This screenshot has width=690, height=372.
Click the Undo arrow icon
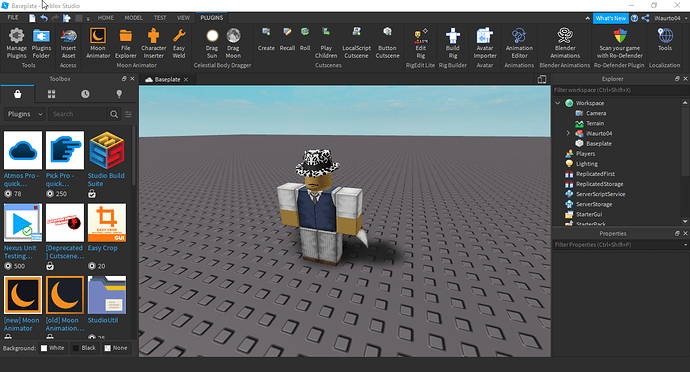point(44,18)
